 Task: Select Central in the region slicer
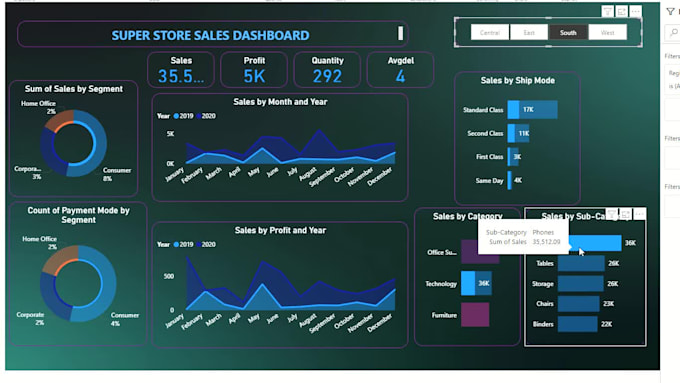point(490,33)
